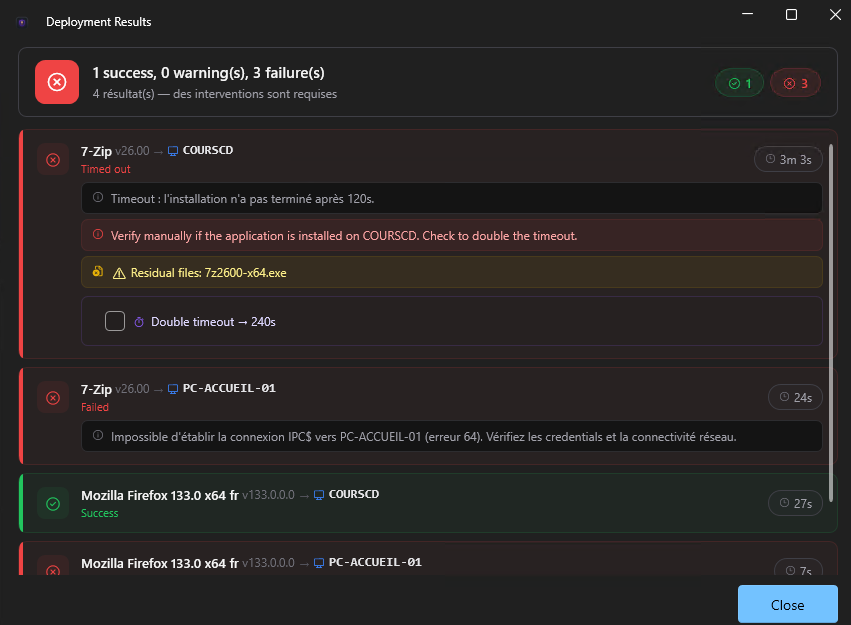Click the 27s duration badge
Image resolution: width=851 pixels, height=625 pixels.
(x=794, y=503)
